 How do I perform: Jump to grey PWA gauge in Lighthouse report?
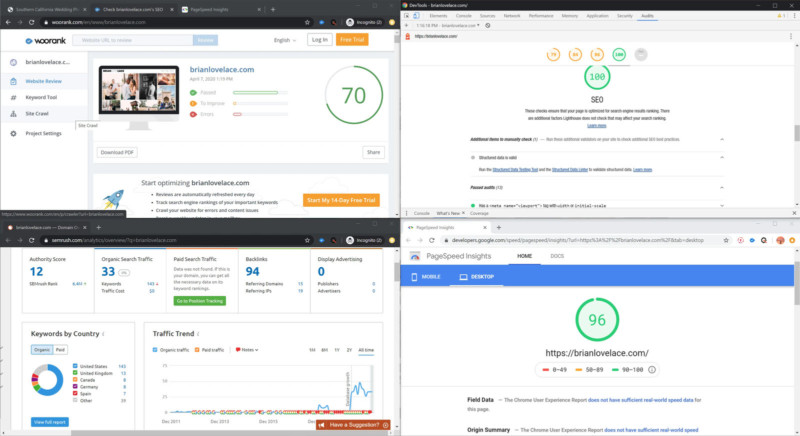tap(641, 55)
